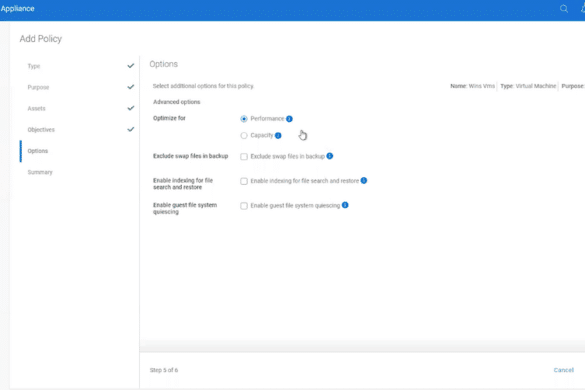Click the 'Step 5 of 6' text
585x390 pixels.
pyautogui.click(x=164, y=370)
